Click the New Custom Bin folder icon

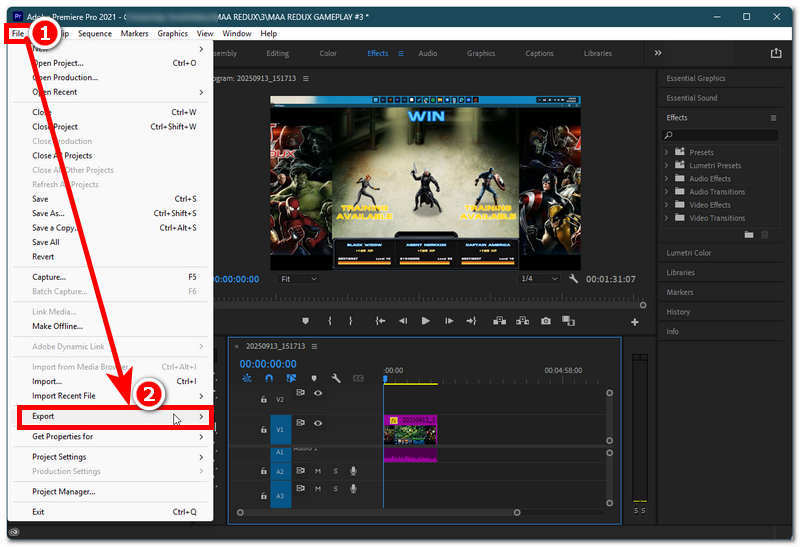pyautogui.click(x=749, y=234)
